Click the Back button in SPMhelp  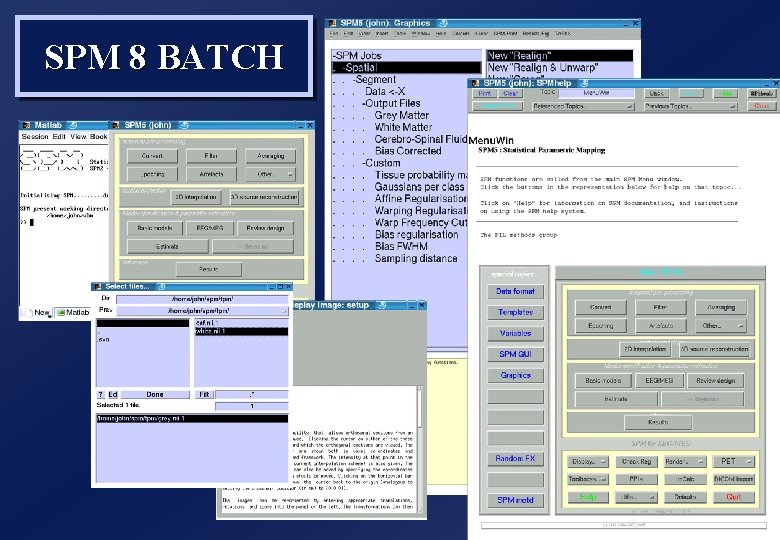pyautogui.click(x=657, y=93)
